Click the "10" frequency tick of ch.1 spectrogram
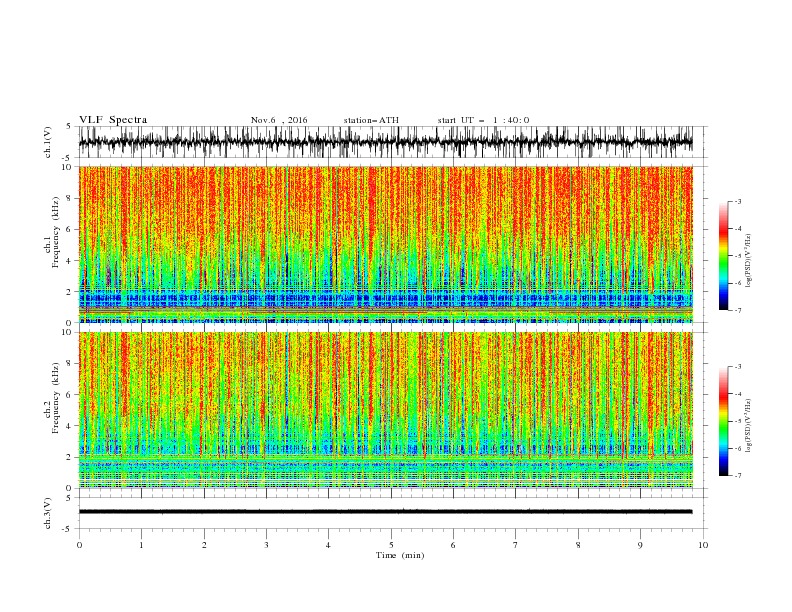792x612 pixels. tap(67, 167)
